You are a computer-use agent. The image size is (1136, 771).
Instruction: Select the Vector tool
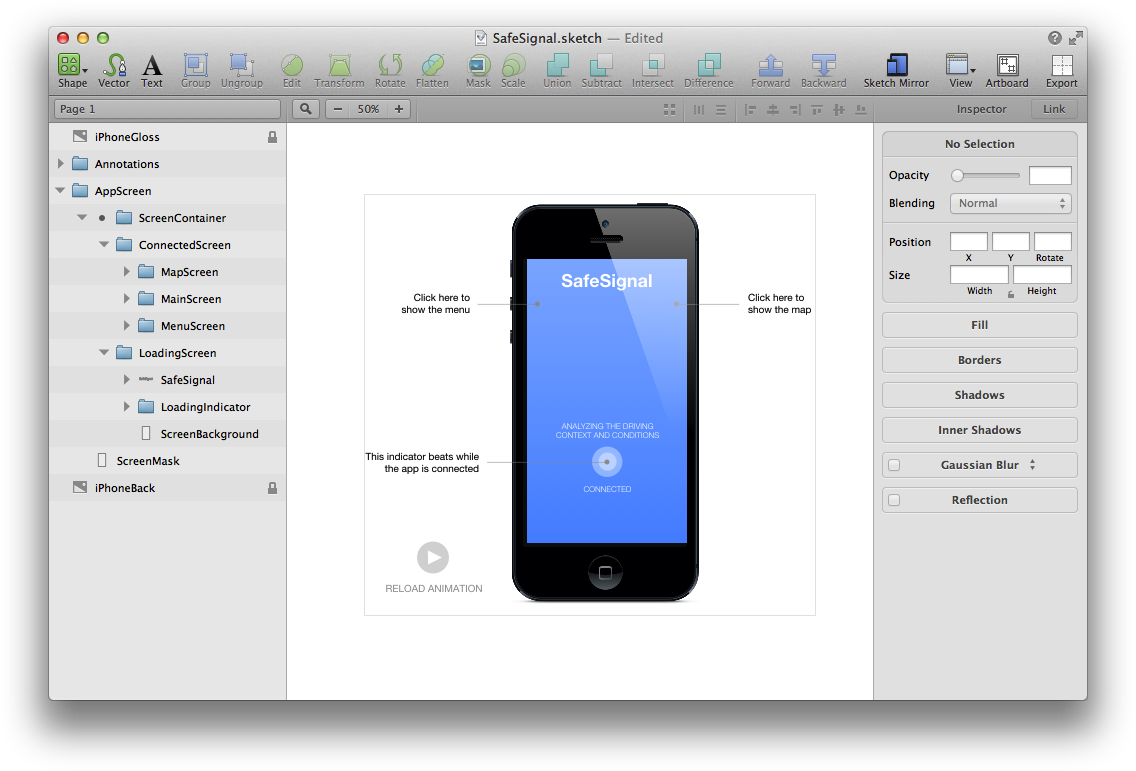point(113,66)
